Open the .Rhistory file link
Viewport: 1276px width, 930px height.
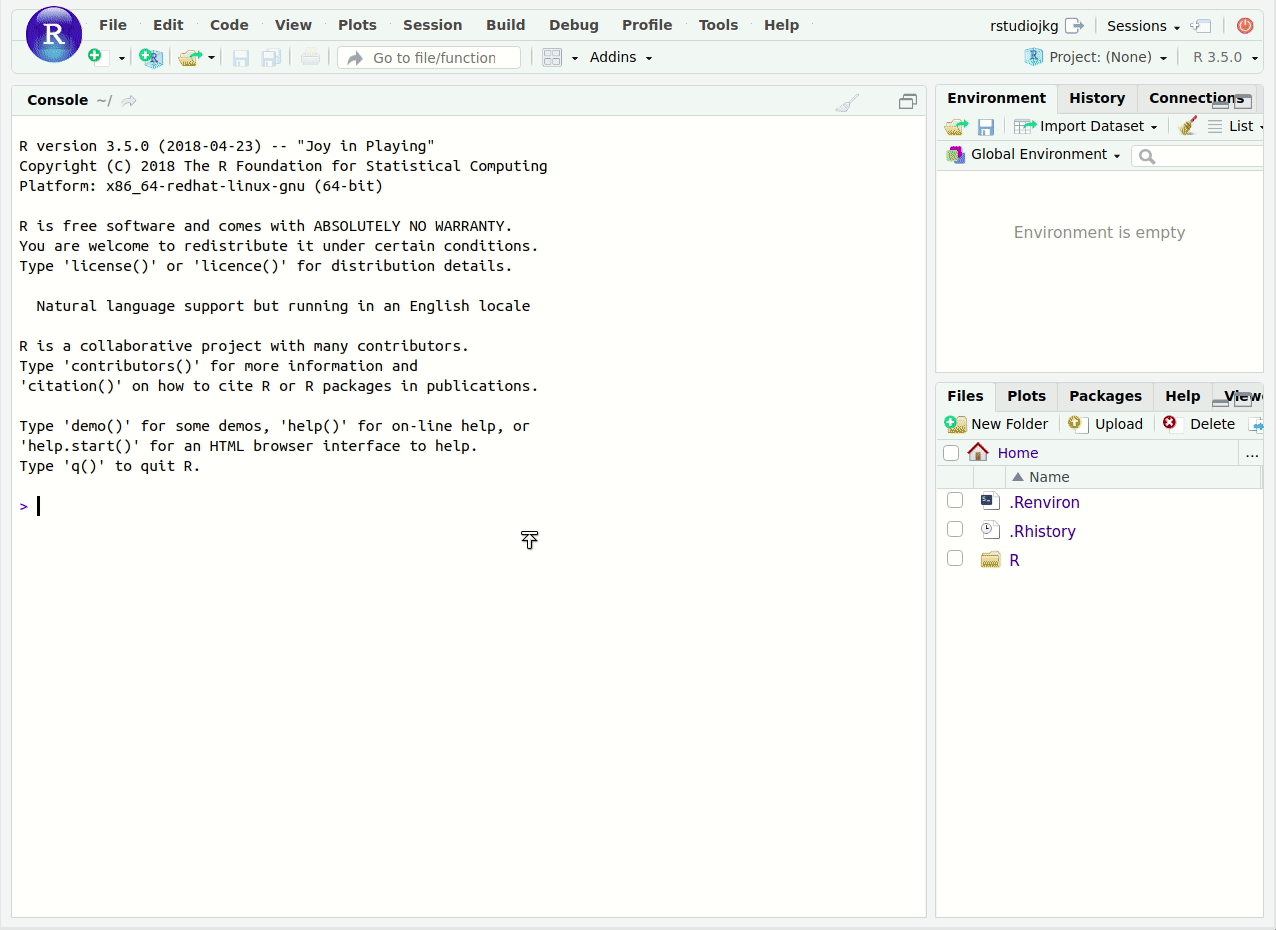1042,531
